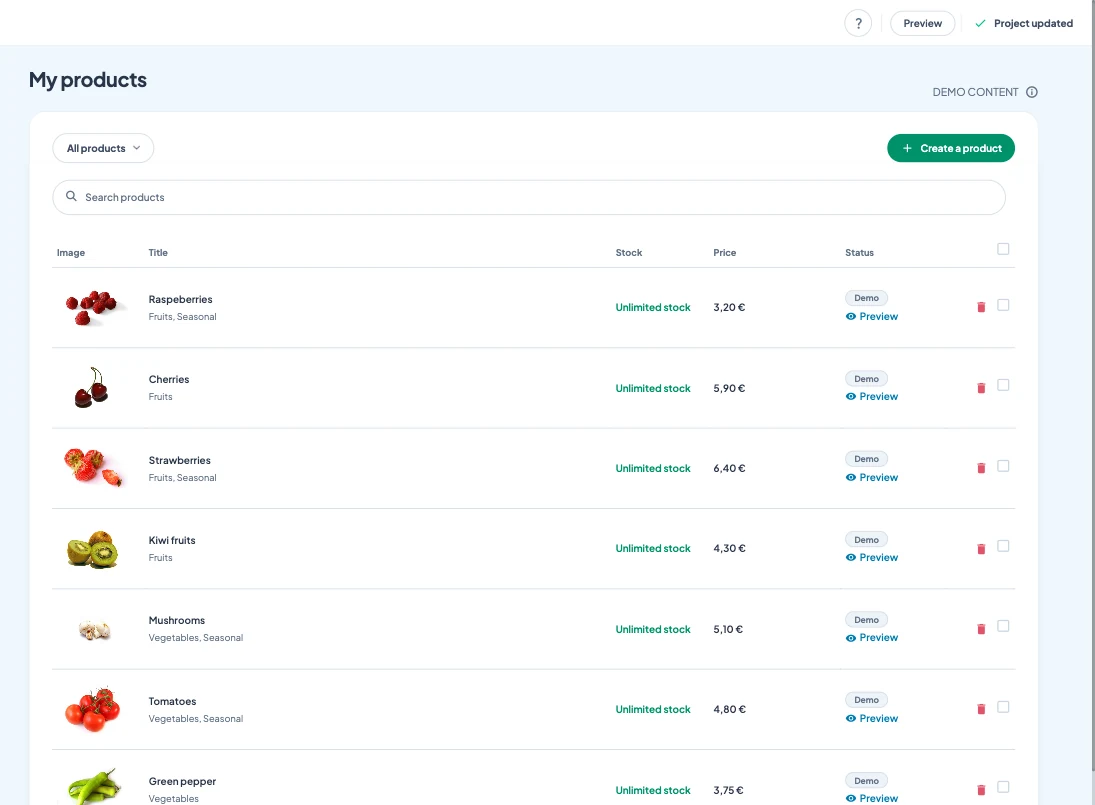The width and height of the screenshot is (1095, 805).
Task: Click Unlimited stock in the Cherries row
Action: point(653,388)
